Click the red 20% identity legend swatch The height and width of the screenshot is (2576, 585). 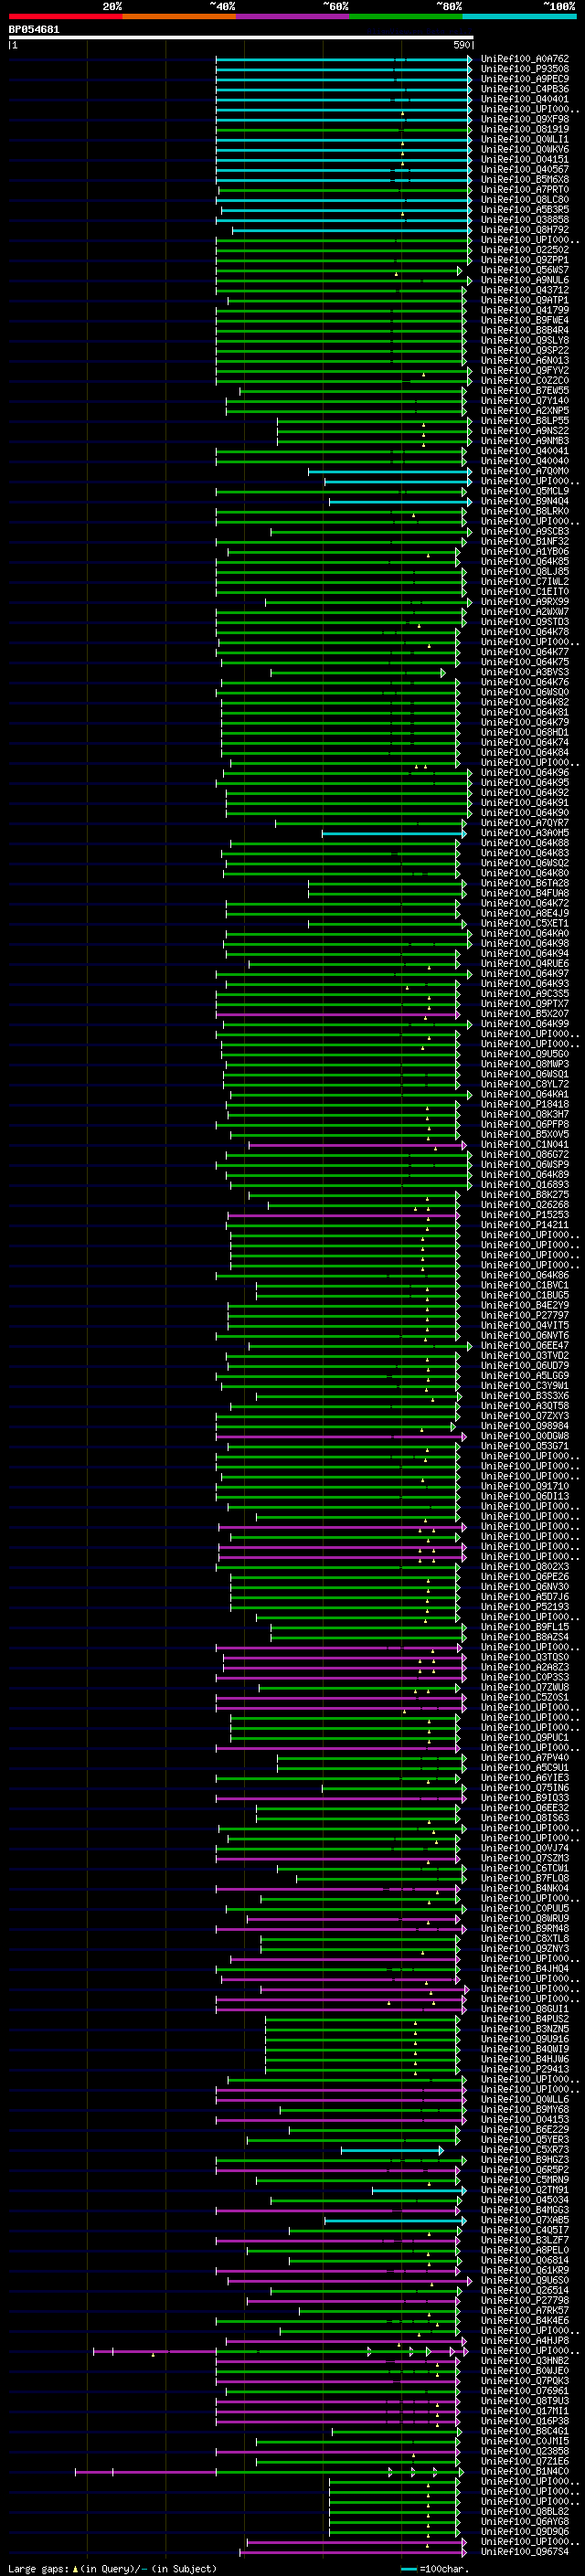click(65, 16)
